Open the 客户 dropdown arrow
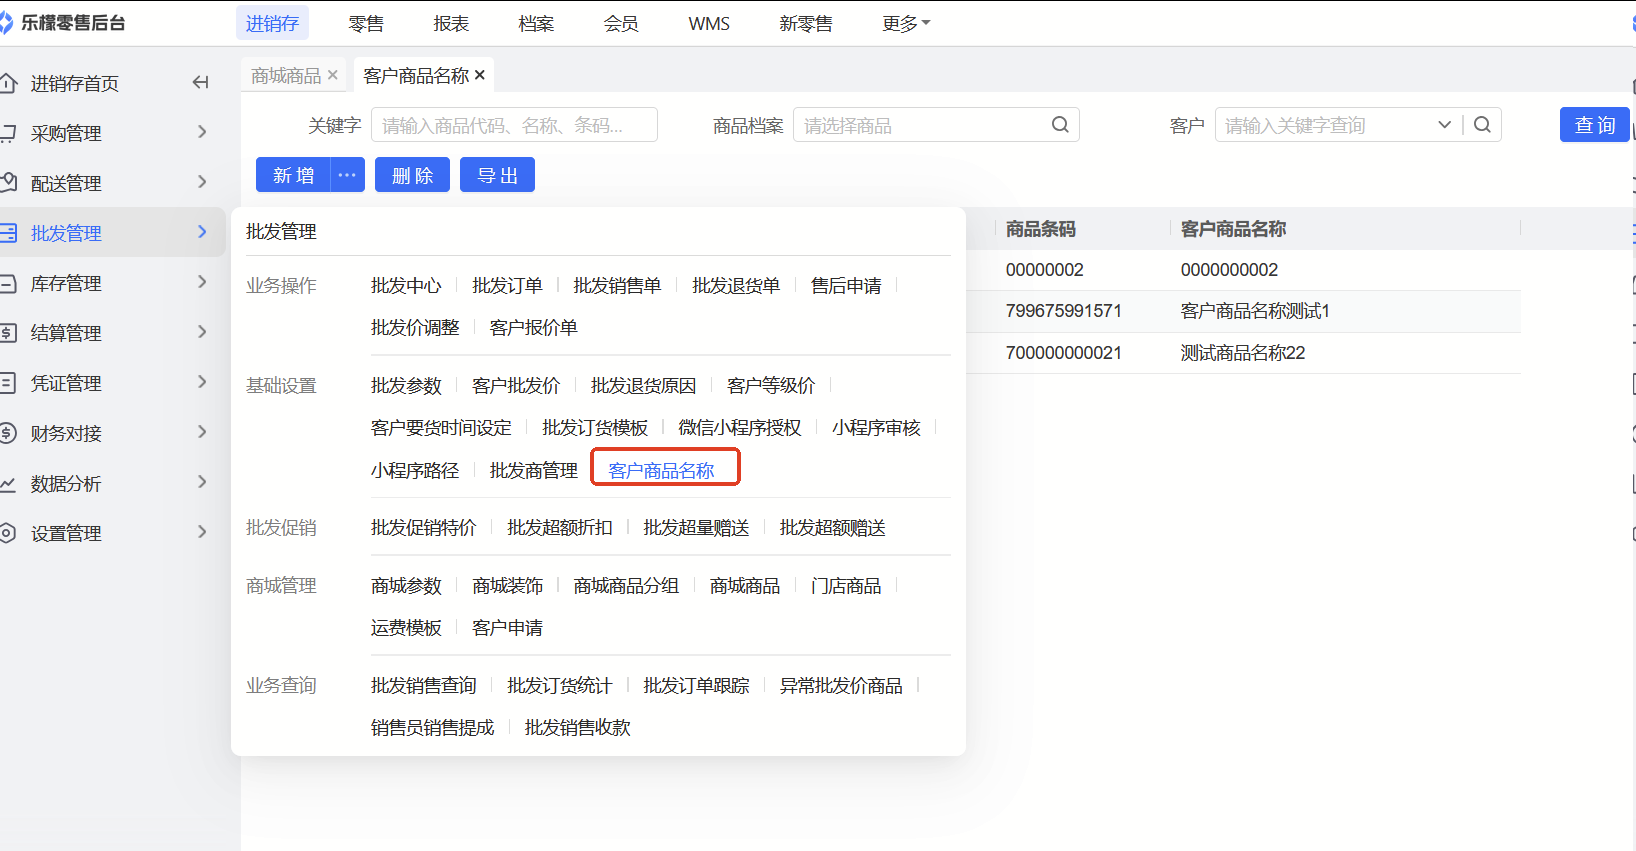The width and height of the screenshot is (1636, 851). [1444, 125]
